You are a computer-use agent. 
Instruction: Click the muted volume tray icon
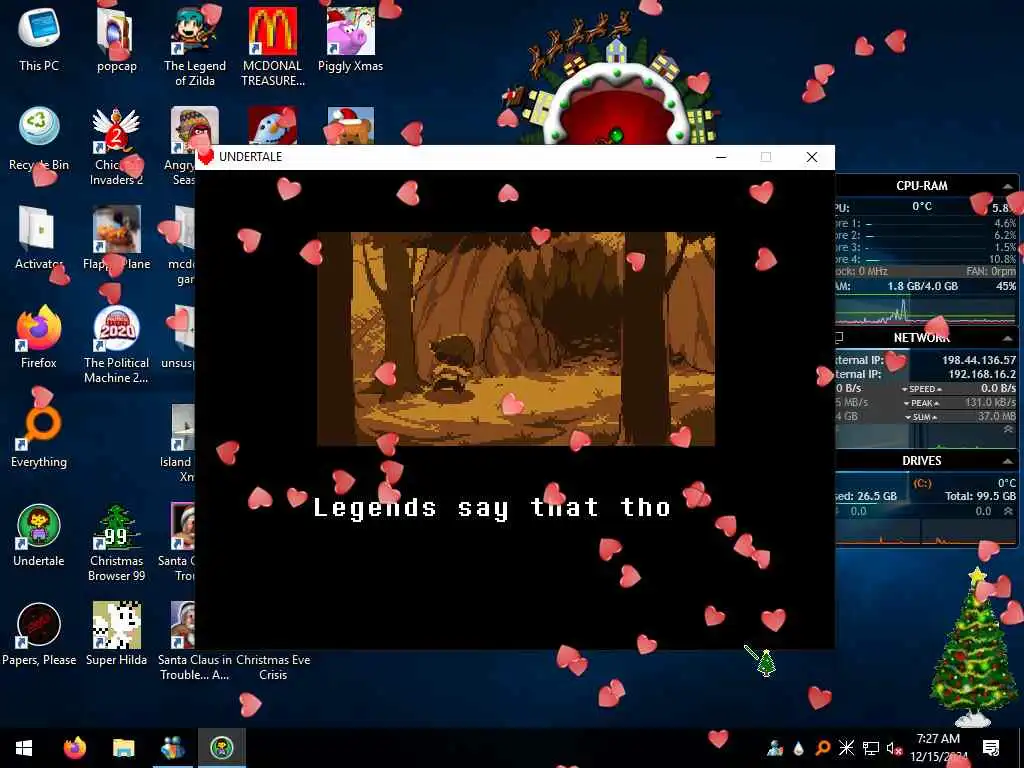(894, 748)
